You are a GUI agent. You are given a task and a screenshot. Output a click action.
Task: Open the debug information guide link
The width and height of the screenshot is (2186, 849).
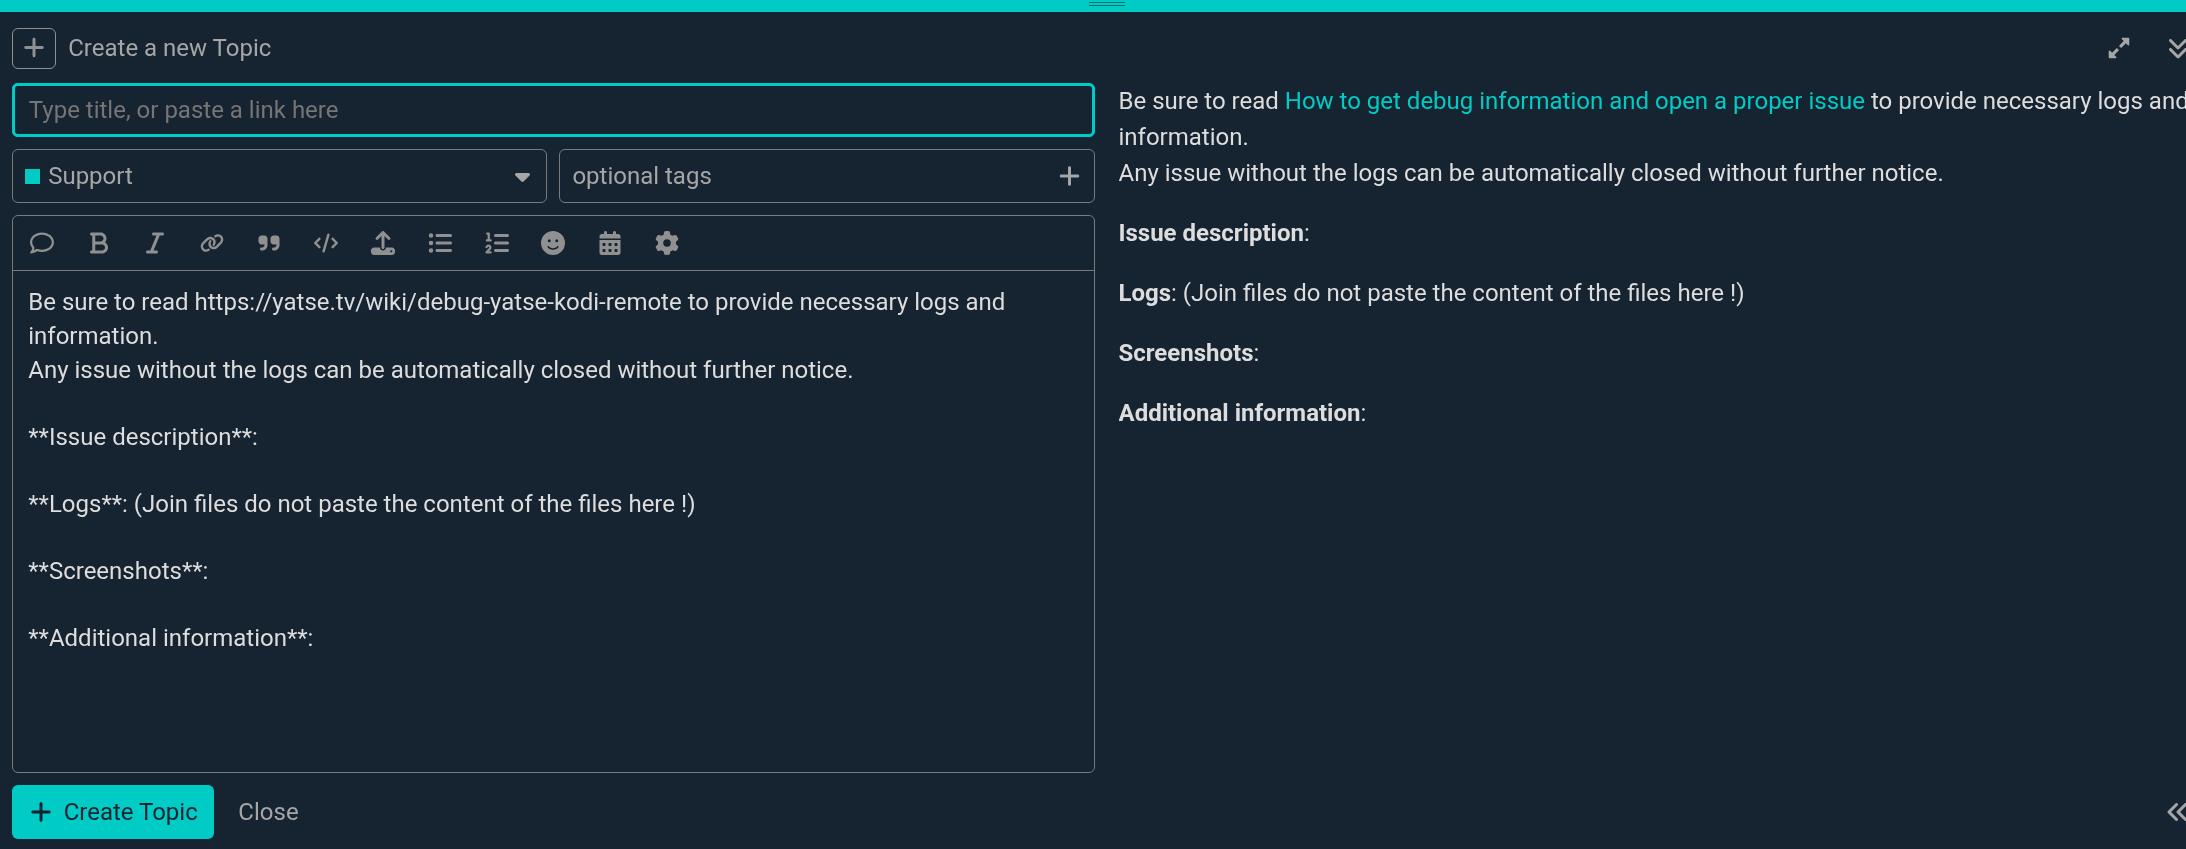(1574, 101)
